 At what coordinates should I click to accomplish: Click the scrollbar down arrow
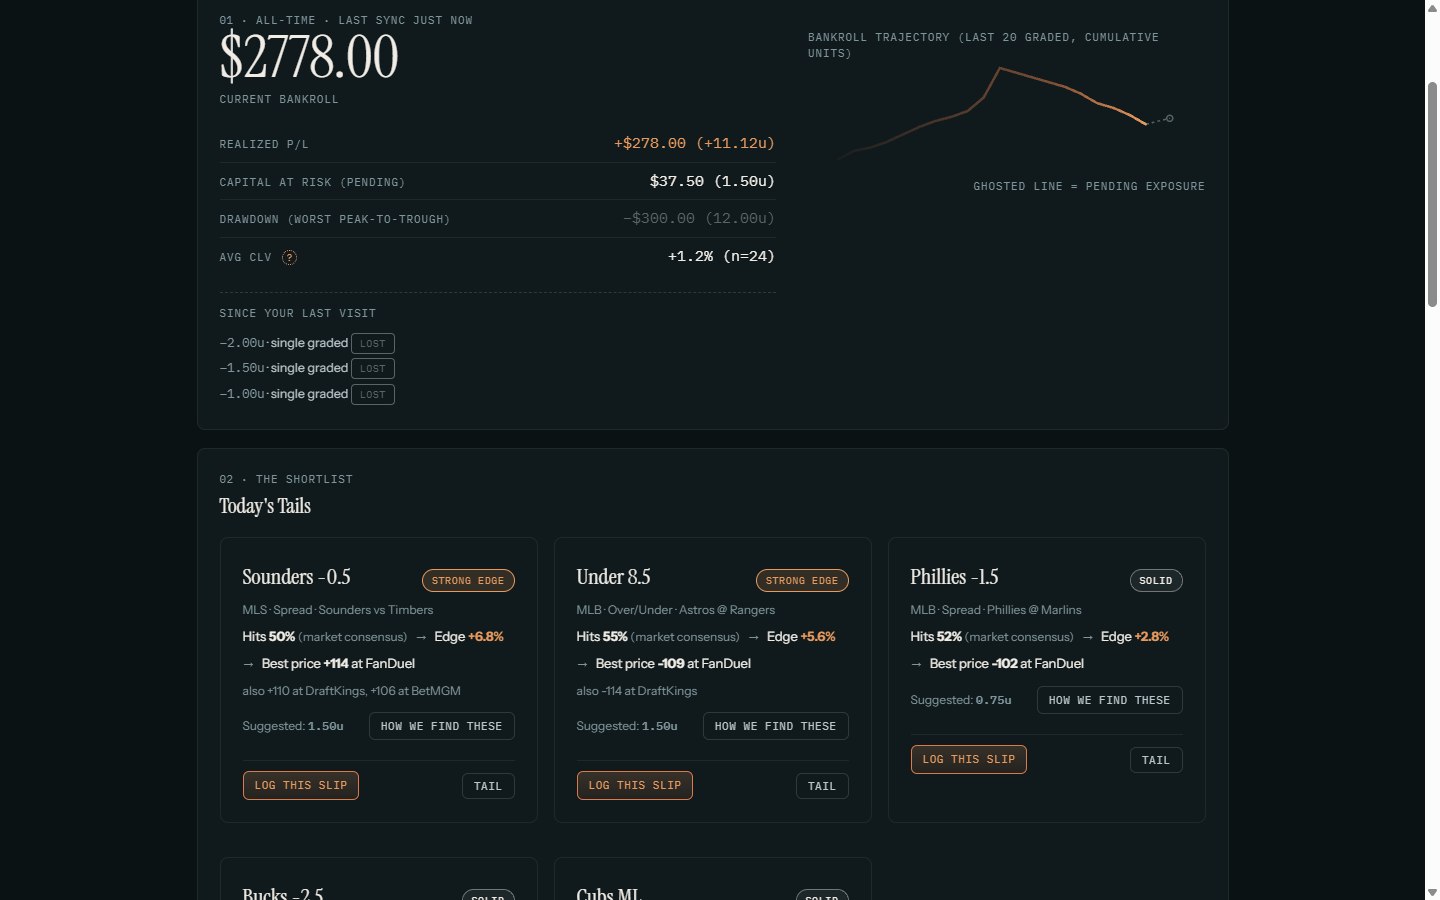coord(1432,892)
